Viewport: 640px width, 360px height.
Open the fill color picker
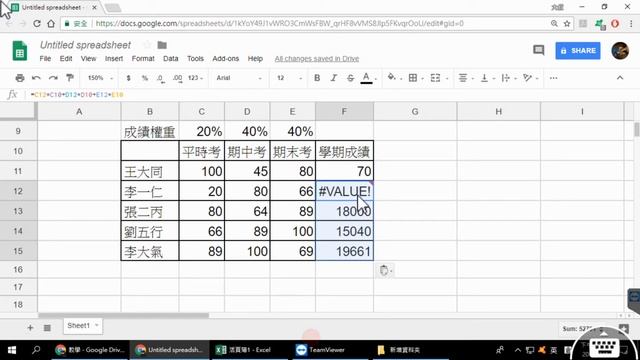[393, 78]
